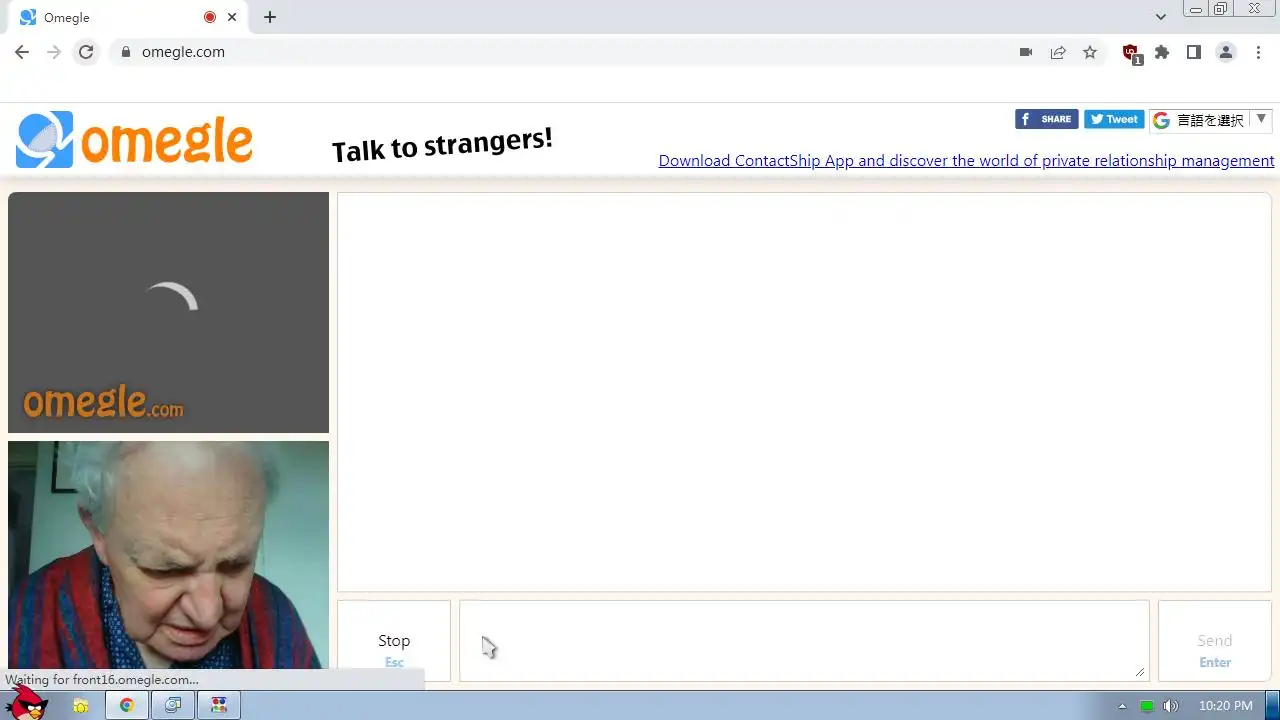Viewport: 1280px width, 720px height.
Task: Open the volume speaker control
Action: click(1171, 706)
